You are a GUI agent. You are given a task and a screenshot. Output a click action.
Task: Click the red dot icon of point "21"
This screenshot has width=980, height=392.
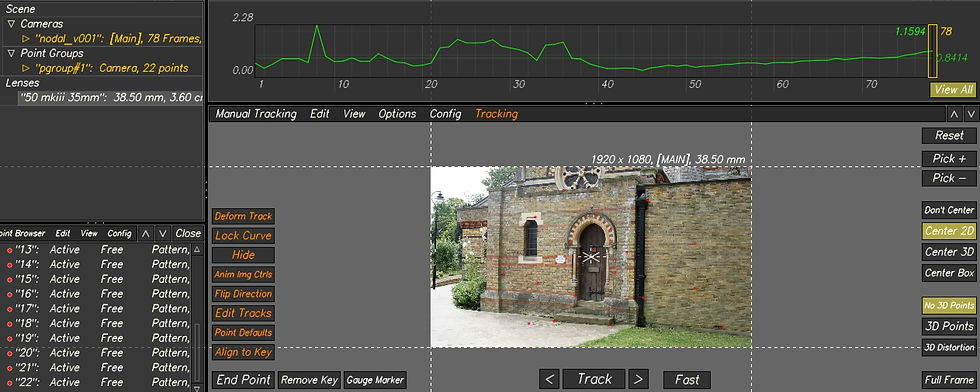click(x=9, y=368)
